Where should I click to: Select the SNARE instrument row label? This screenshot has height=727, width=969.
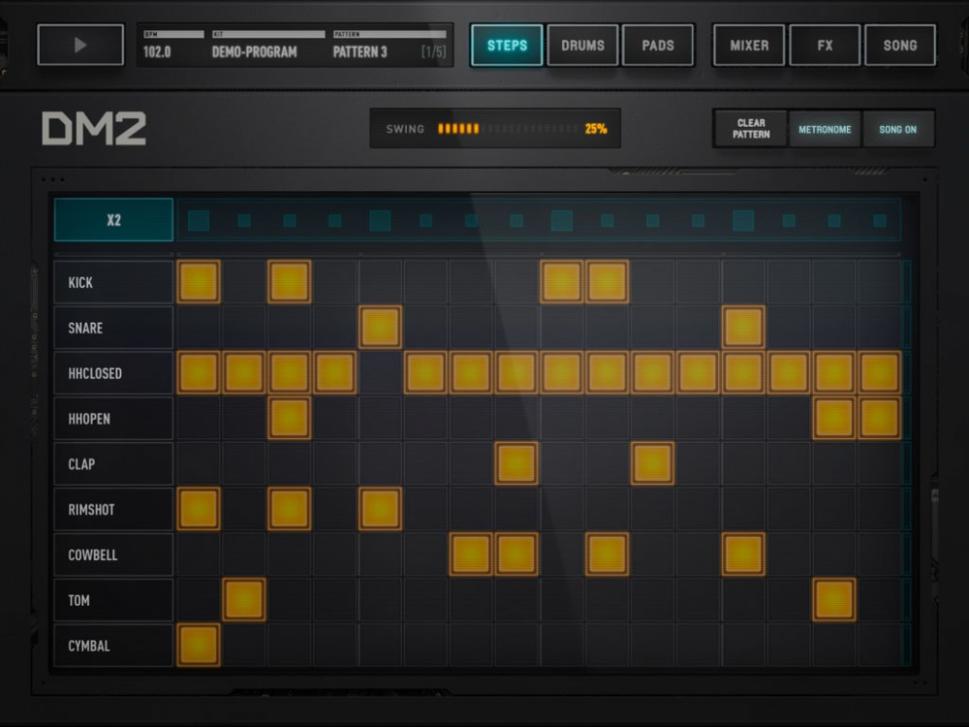point(112,327)
